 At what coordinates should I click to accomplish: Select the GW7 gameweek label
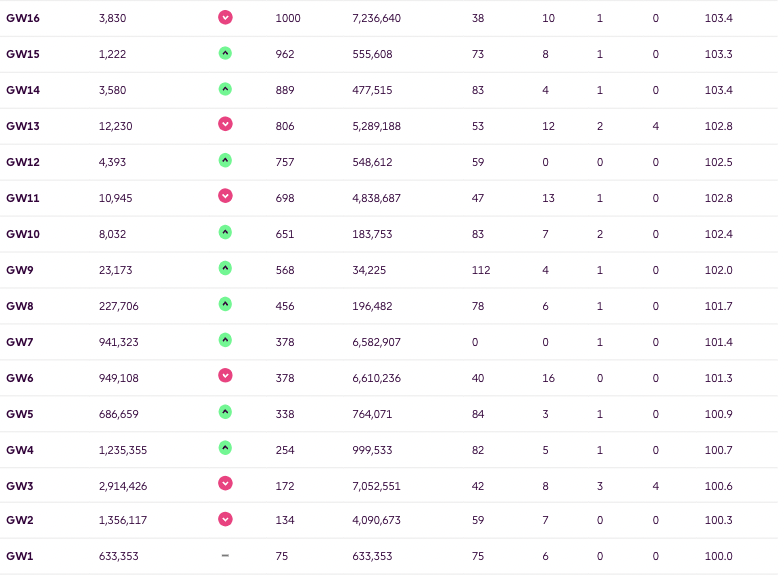[x=20, y=342]
